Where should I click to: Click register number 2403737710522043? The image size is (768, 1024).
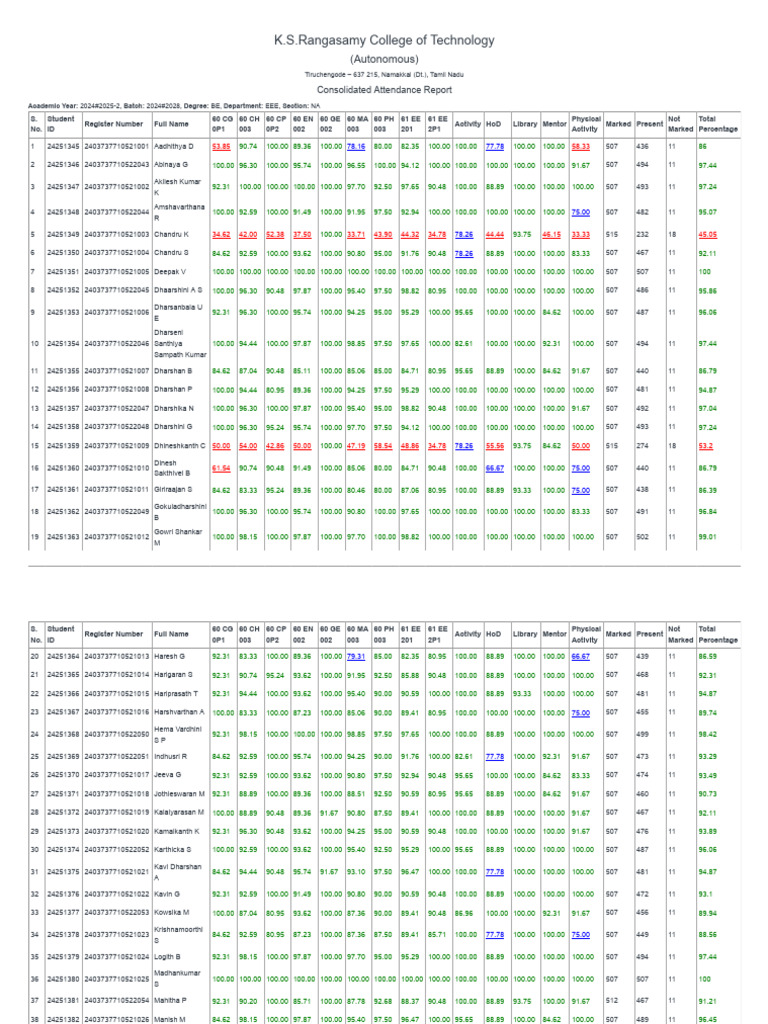point(117,165)
